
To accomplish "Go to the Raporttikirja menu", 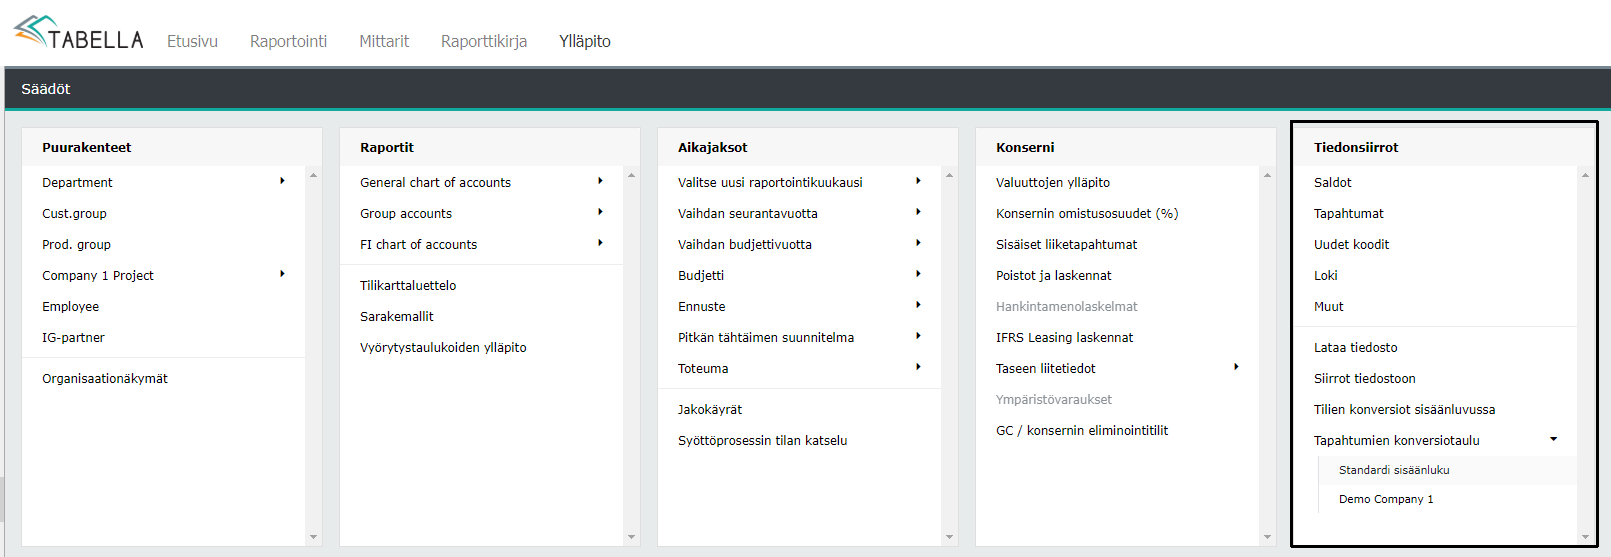I will (x=484, y=41).
